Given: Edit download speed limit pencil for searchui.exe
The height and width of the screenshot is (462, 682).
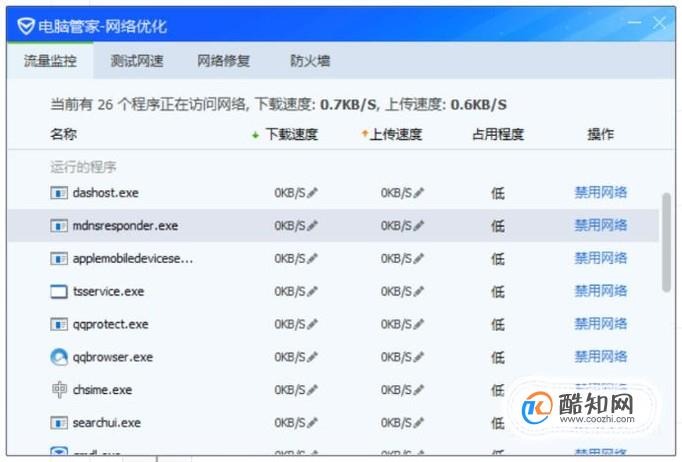Looking at the screenshot, I should tap(312, 423).
